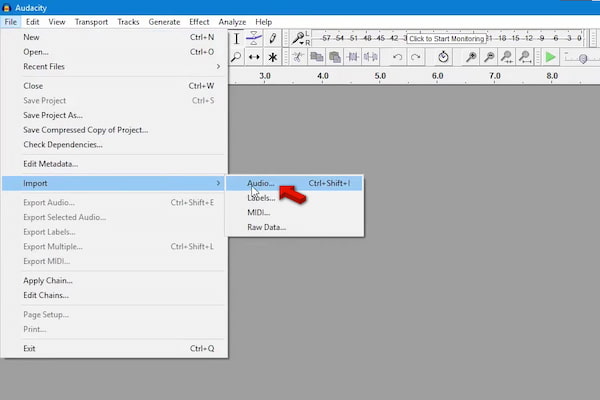Click the Redo arrow icon
Viewport: 600px width, 400px height.
point(416,57)
